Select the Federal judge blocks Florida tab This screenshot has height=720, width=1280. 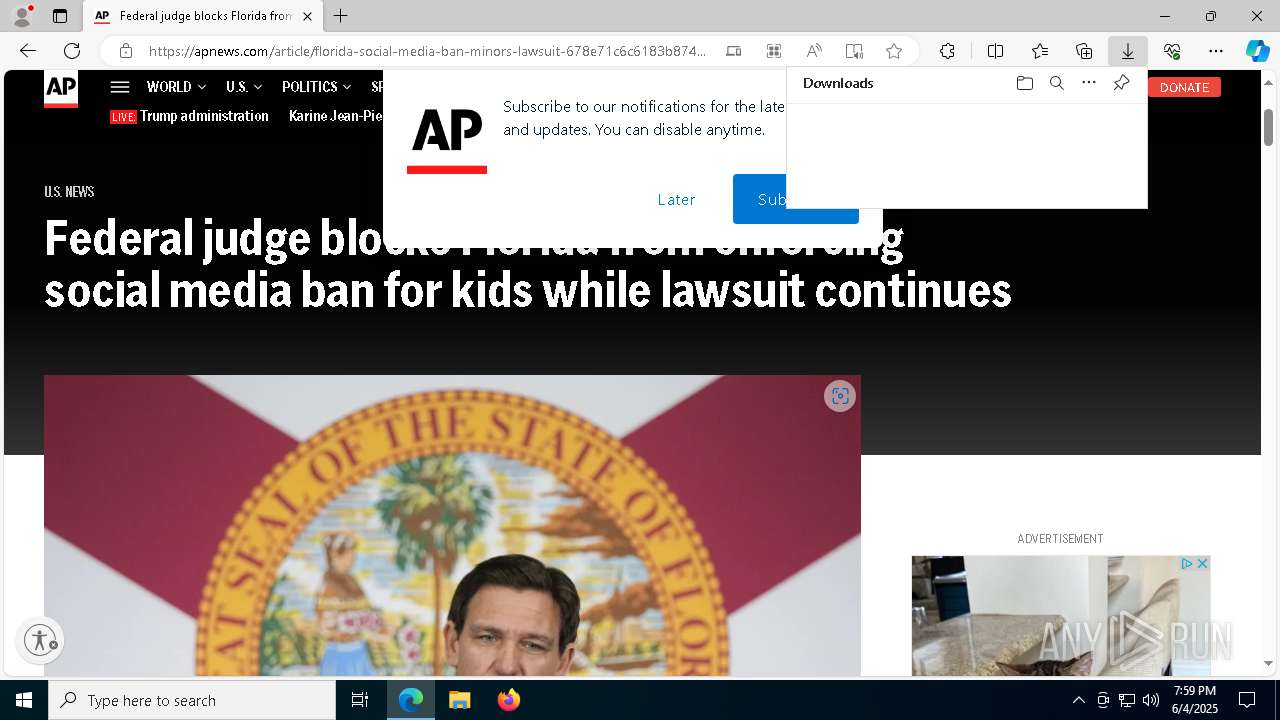[x=202, y=16]
